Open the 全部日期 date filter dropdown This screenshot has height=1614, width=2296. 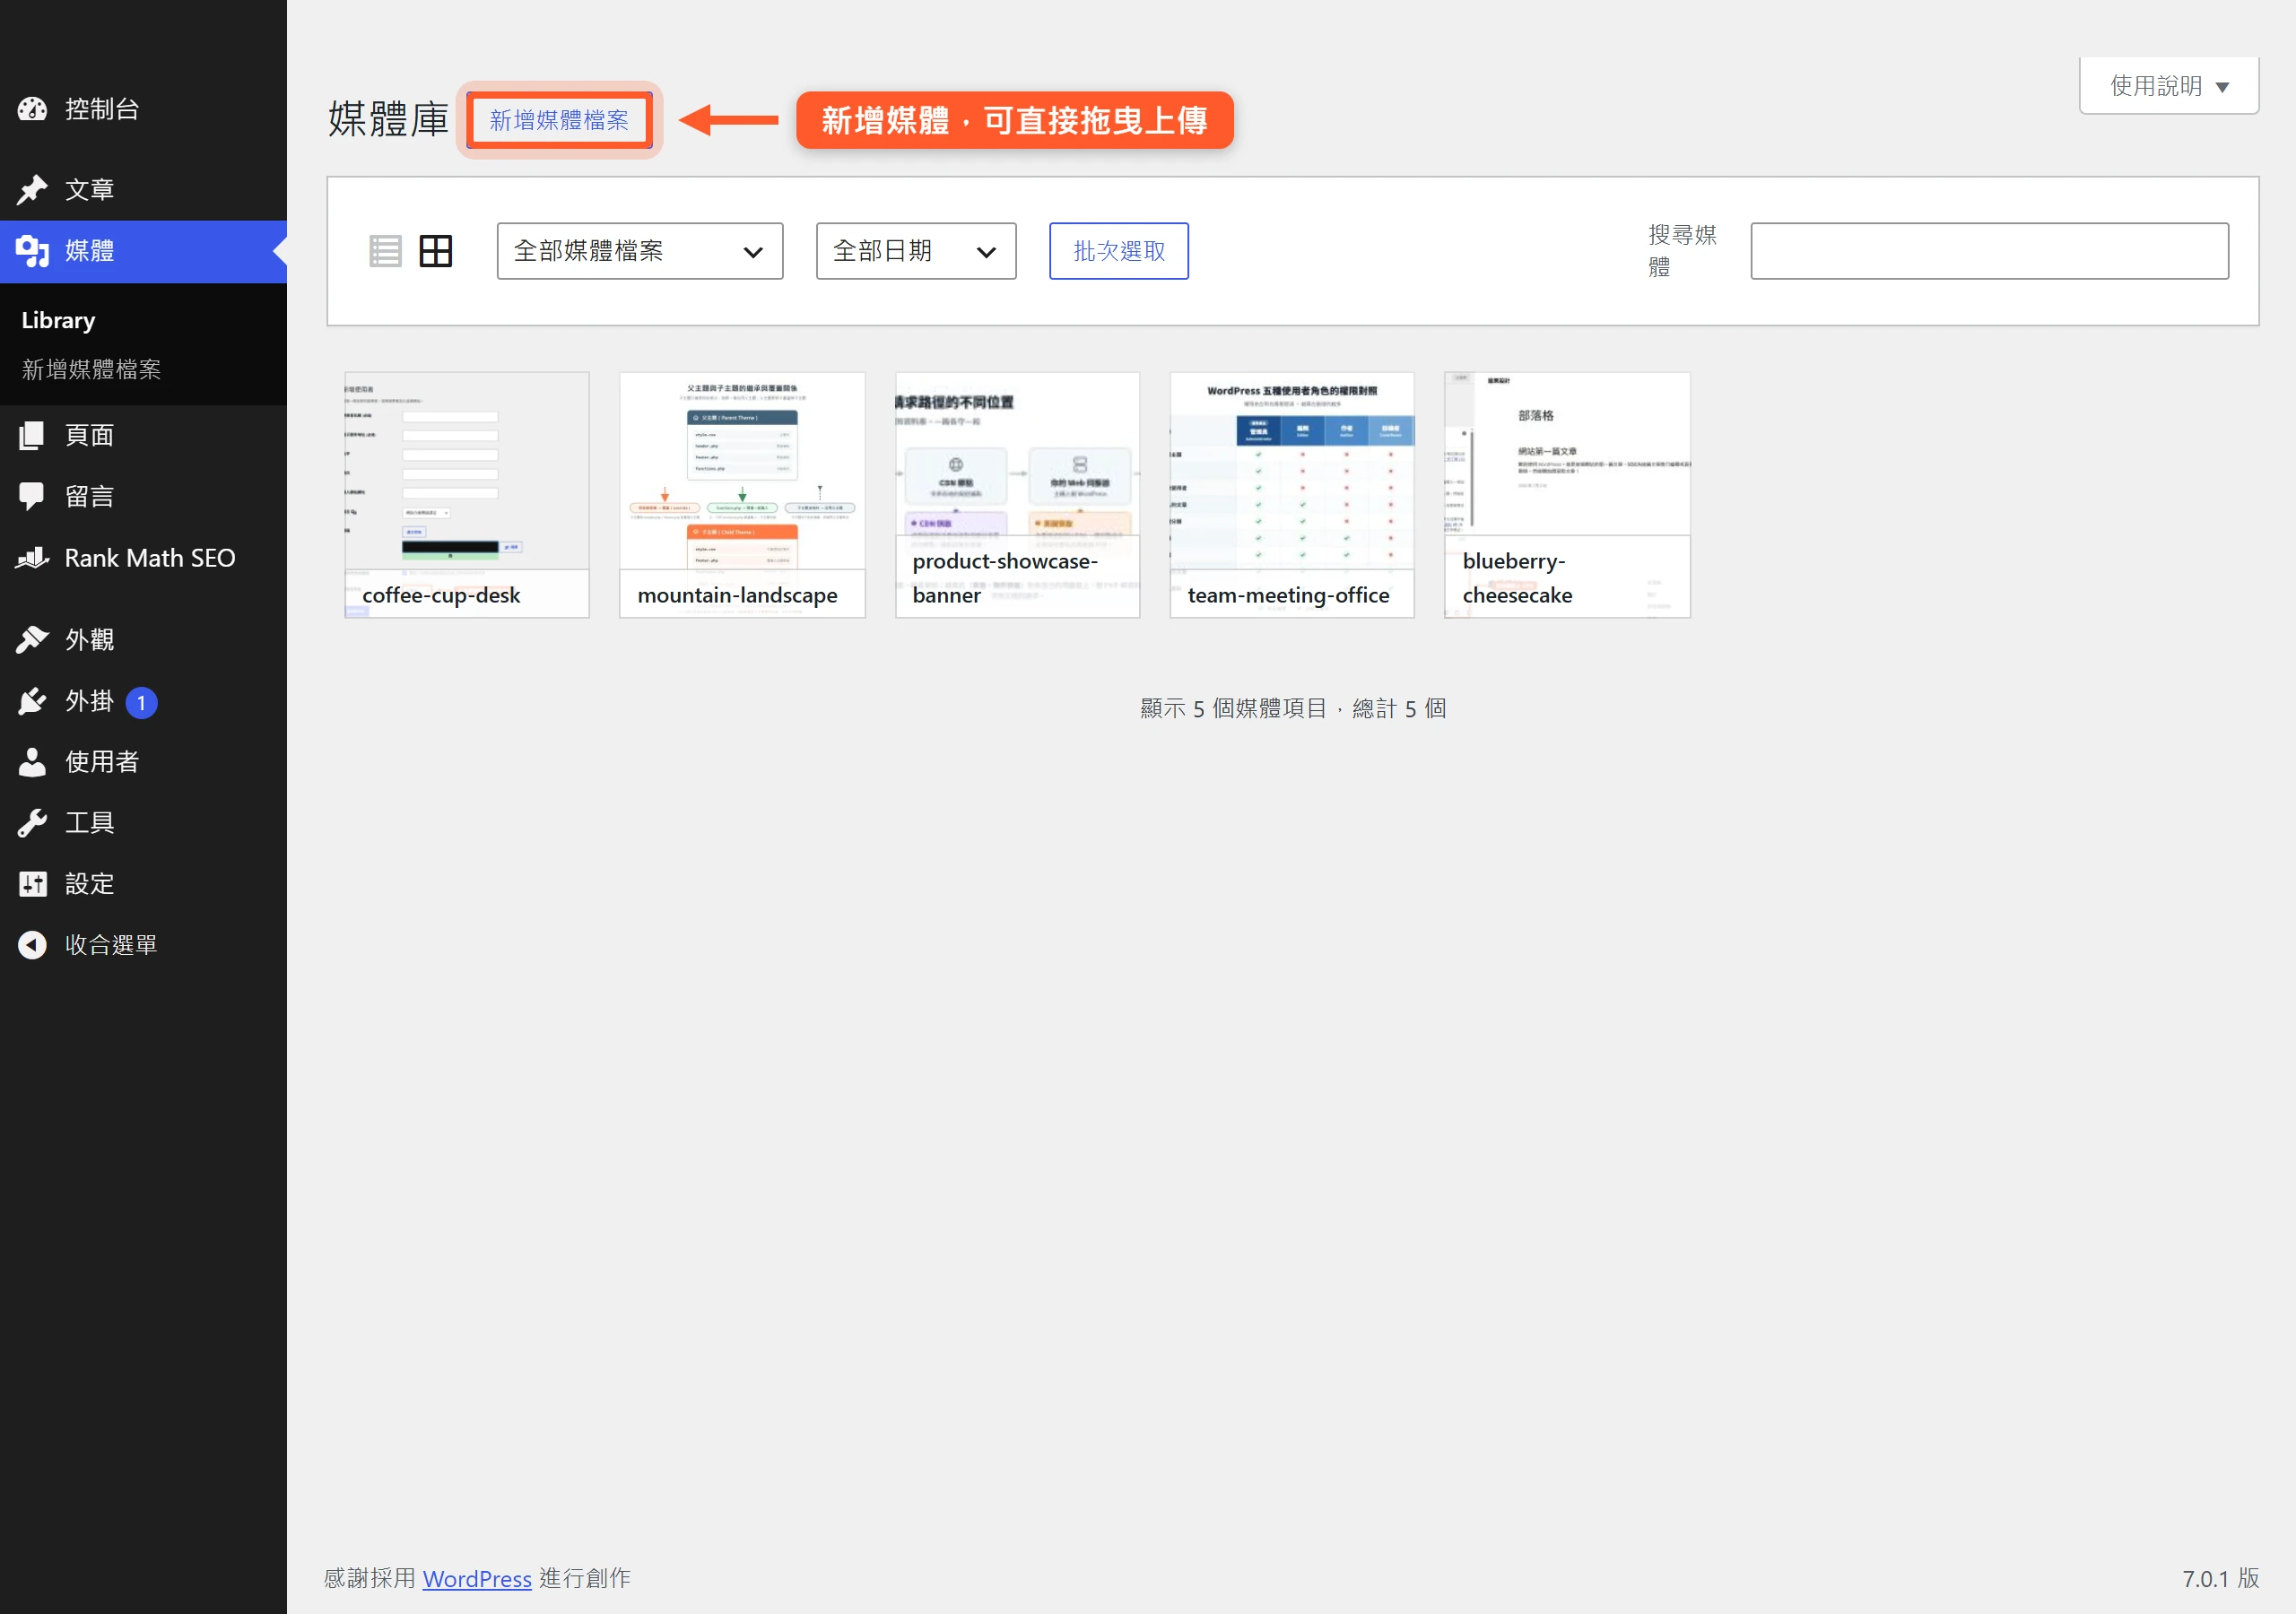tap(916, 251)
